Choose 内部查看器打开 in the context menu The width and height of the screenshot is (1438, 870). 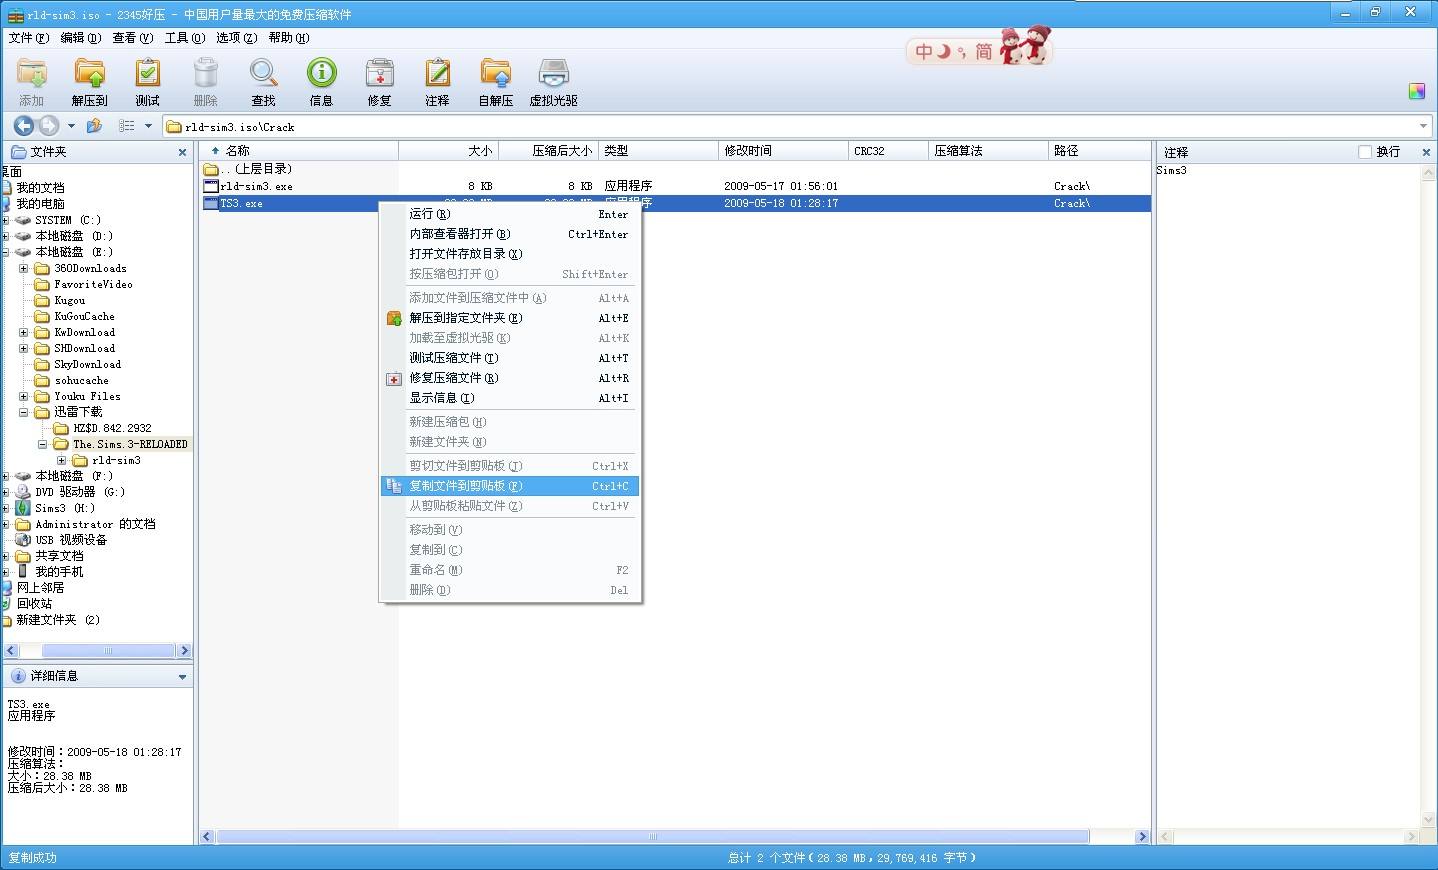tap(510, 234)
